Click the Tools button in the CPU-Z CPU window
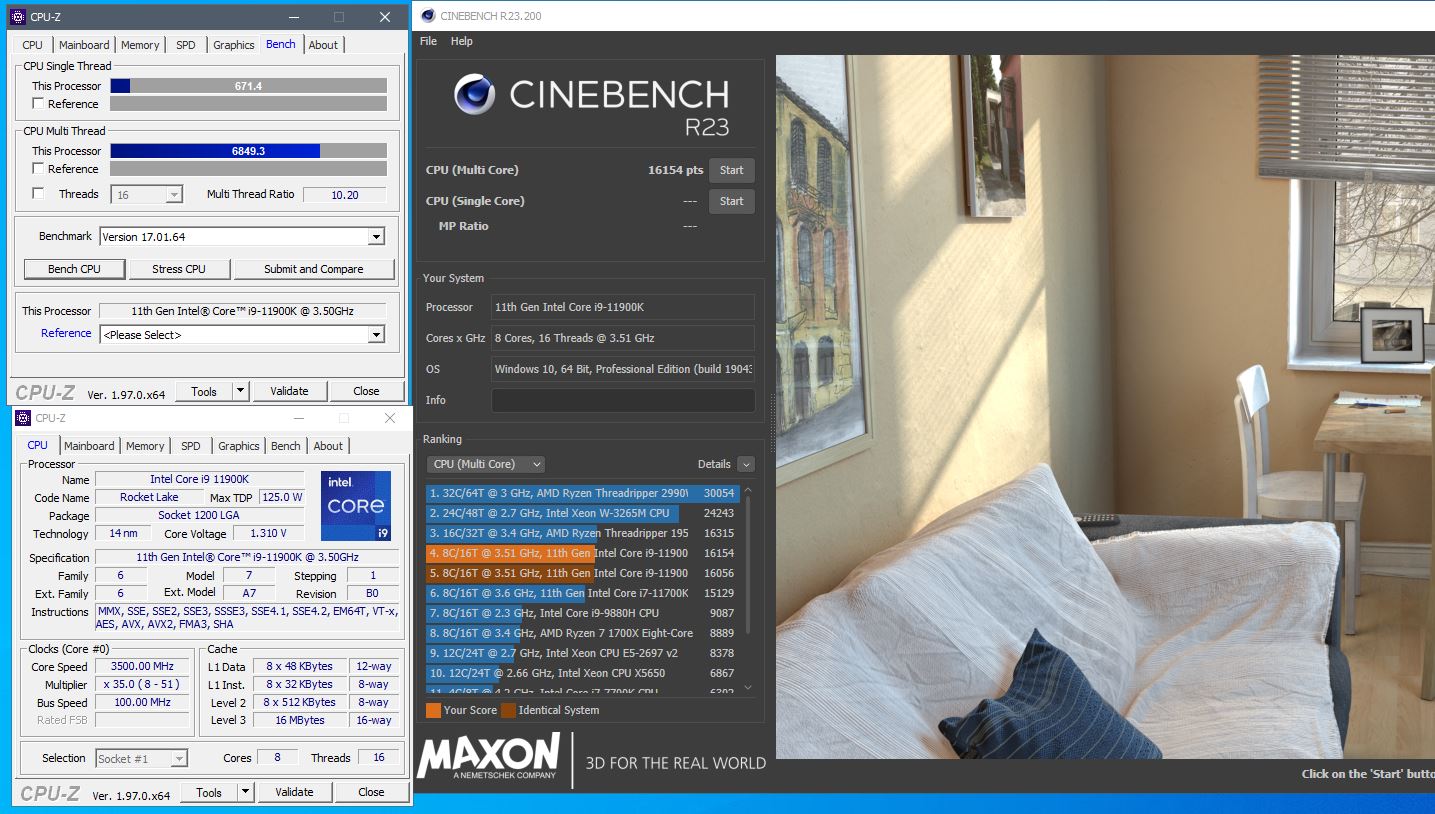This screenshot has width=1435, height=814. pos(209,792)
